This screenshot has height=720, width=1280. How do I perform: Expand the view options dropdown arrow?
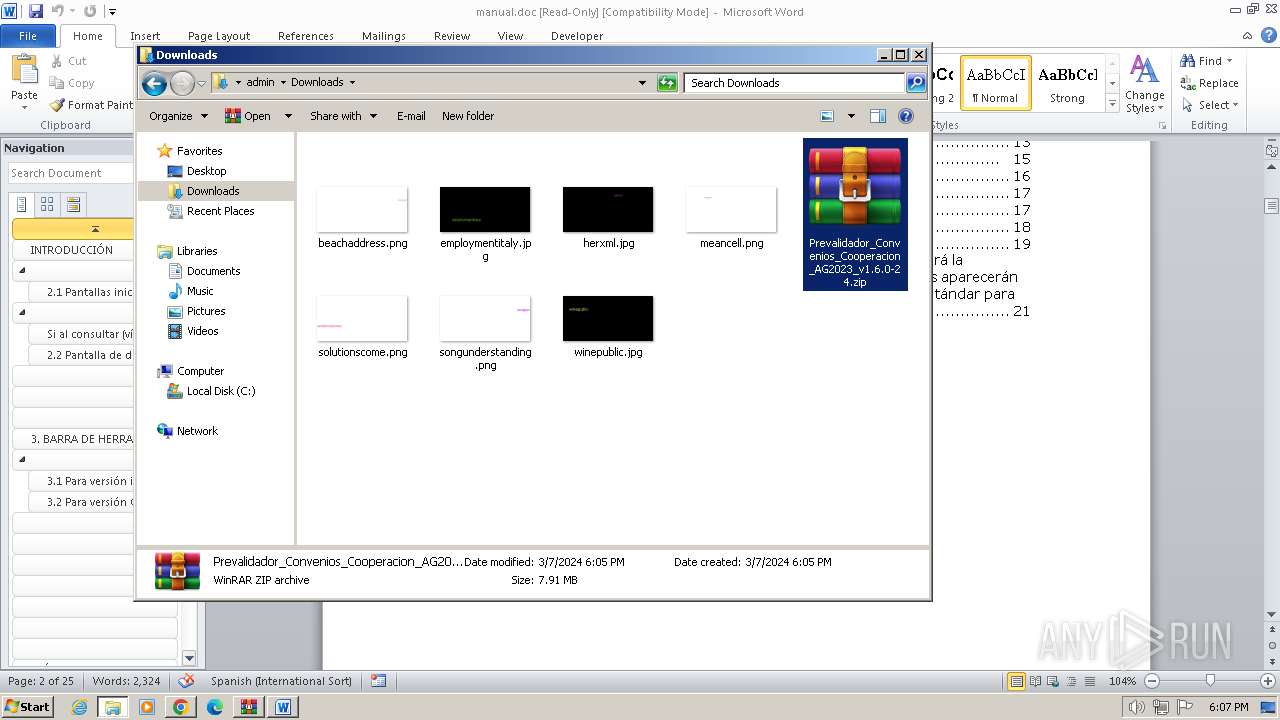(851, 116)
